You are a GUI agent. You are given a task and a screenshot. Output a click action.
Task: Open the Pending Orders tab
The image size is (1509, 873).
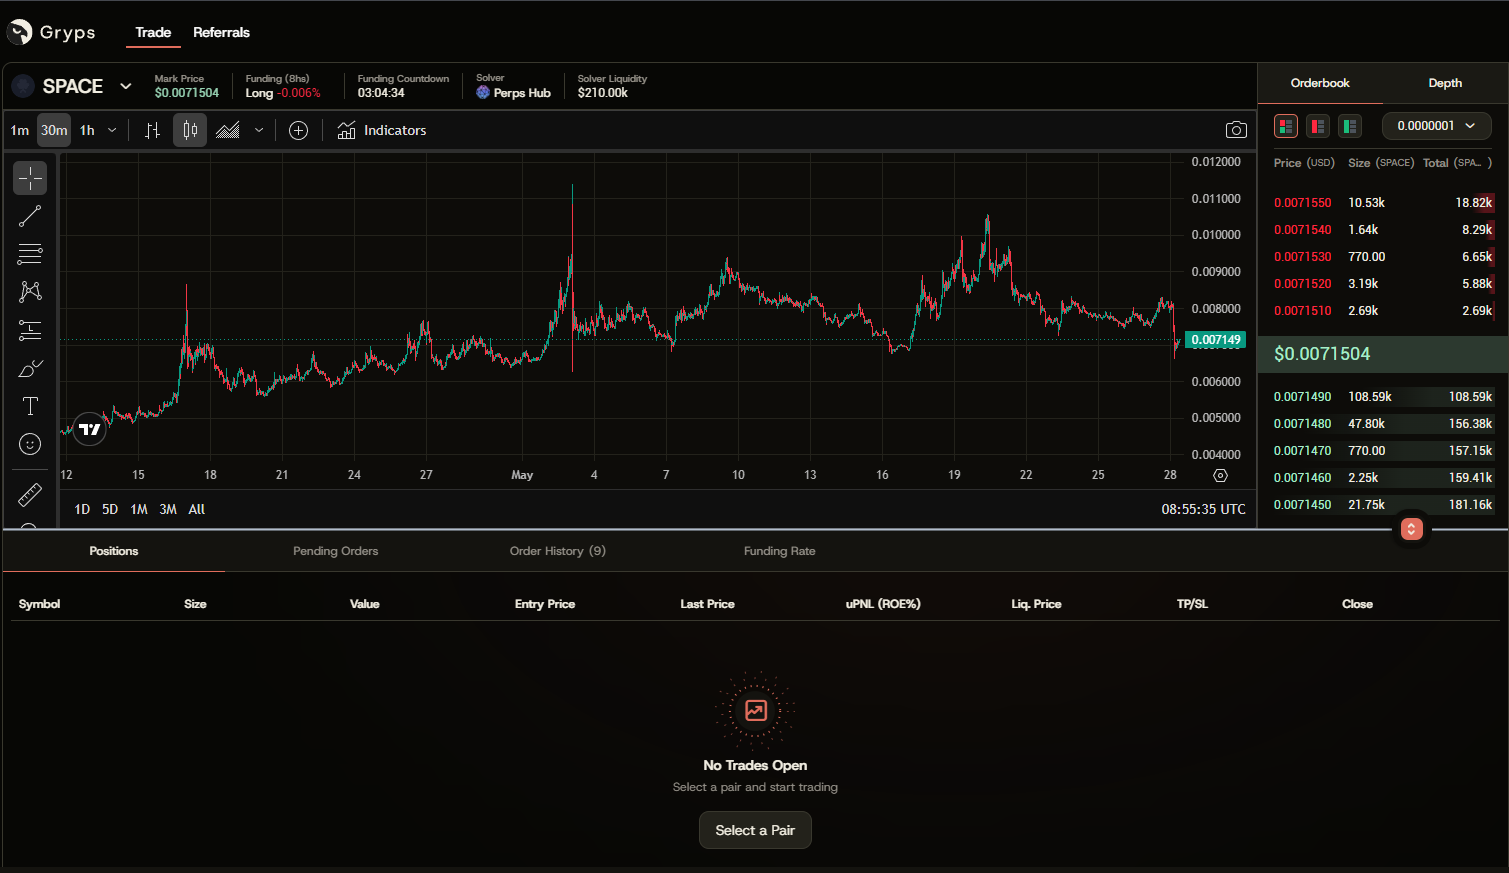point(336,551)
